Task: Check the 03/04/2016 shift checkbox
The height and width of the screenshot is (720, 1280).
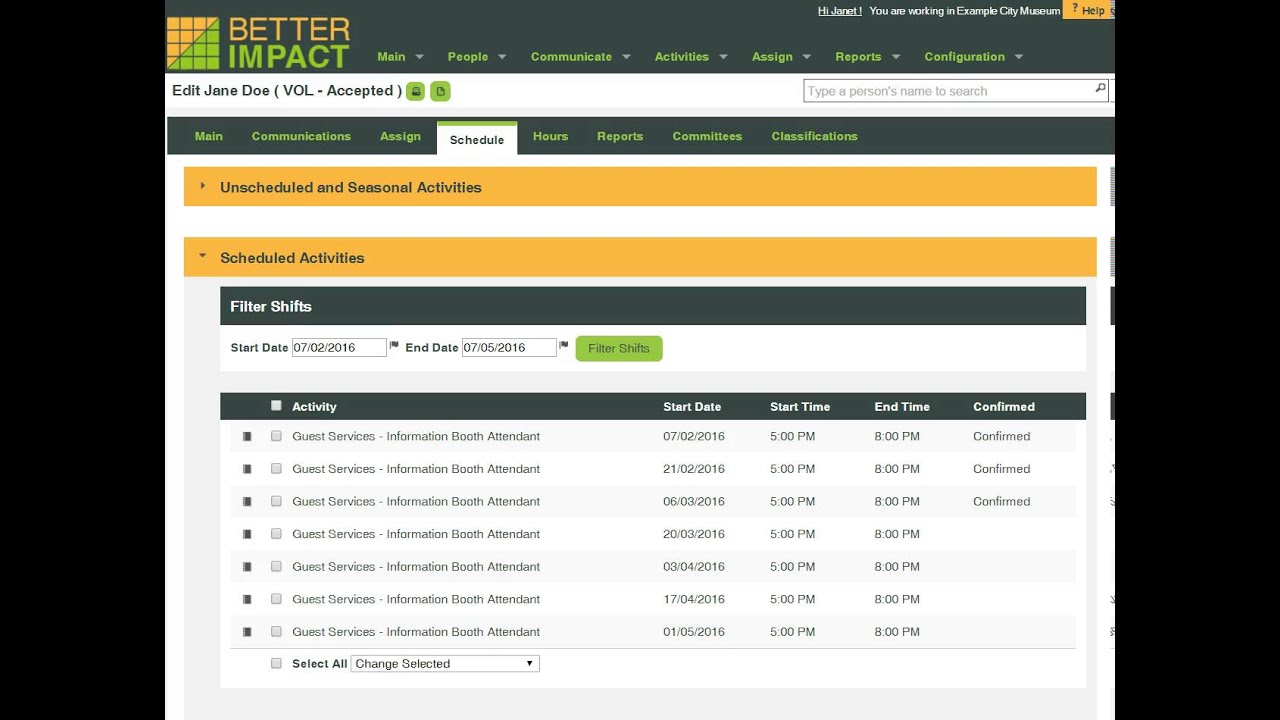Action: (276, 566)
